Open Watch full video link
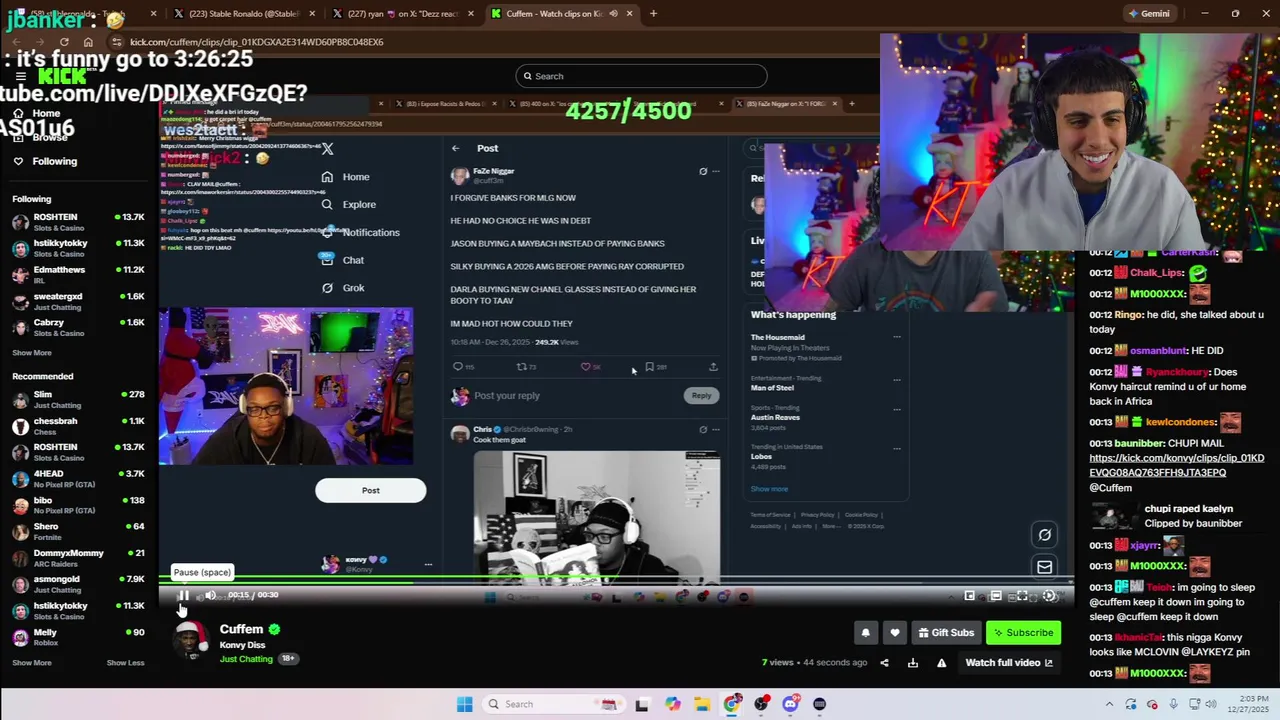The height and width of the screenshot is (720, 1280). 1009,662
